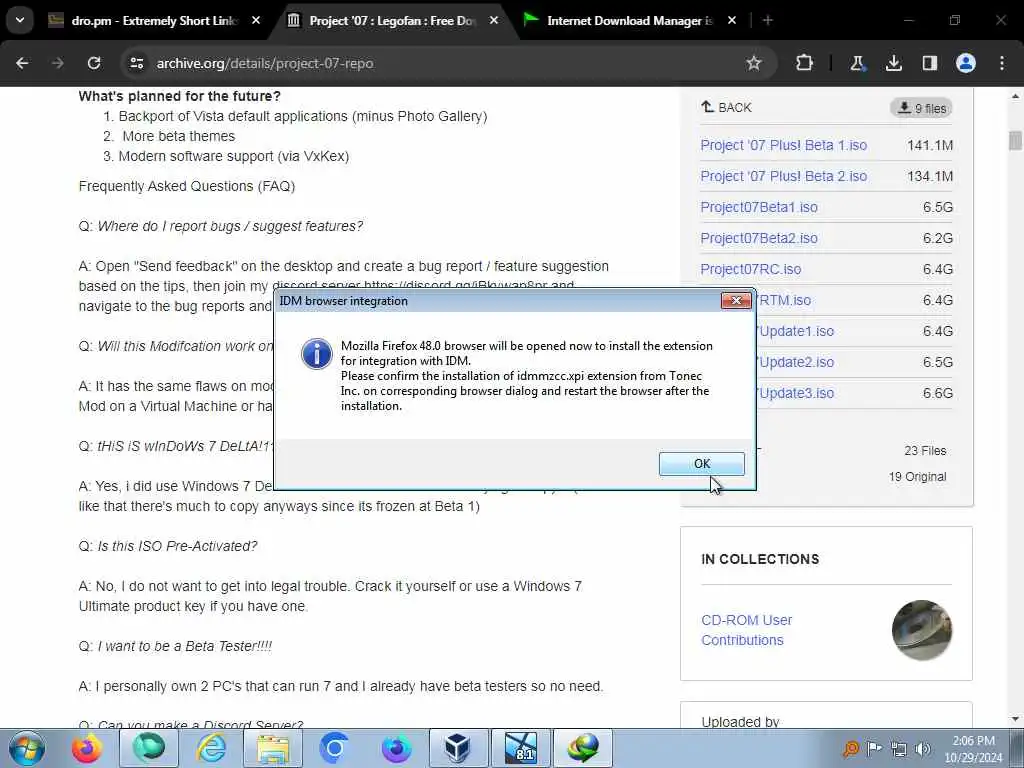Open Action Center flag in tray
Screen dimensions: 1024x768
874,748
